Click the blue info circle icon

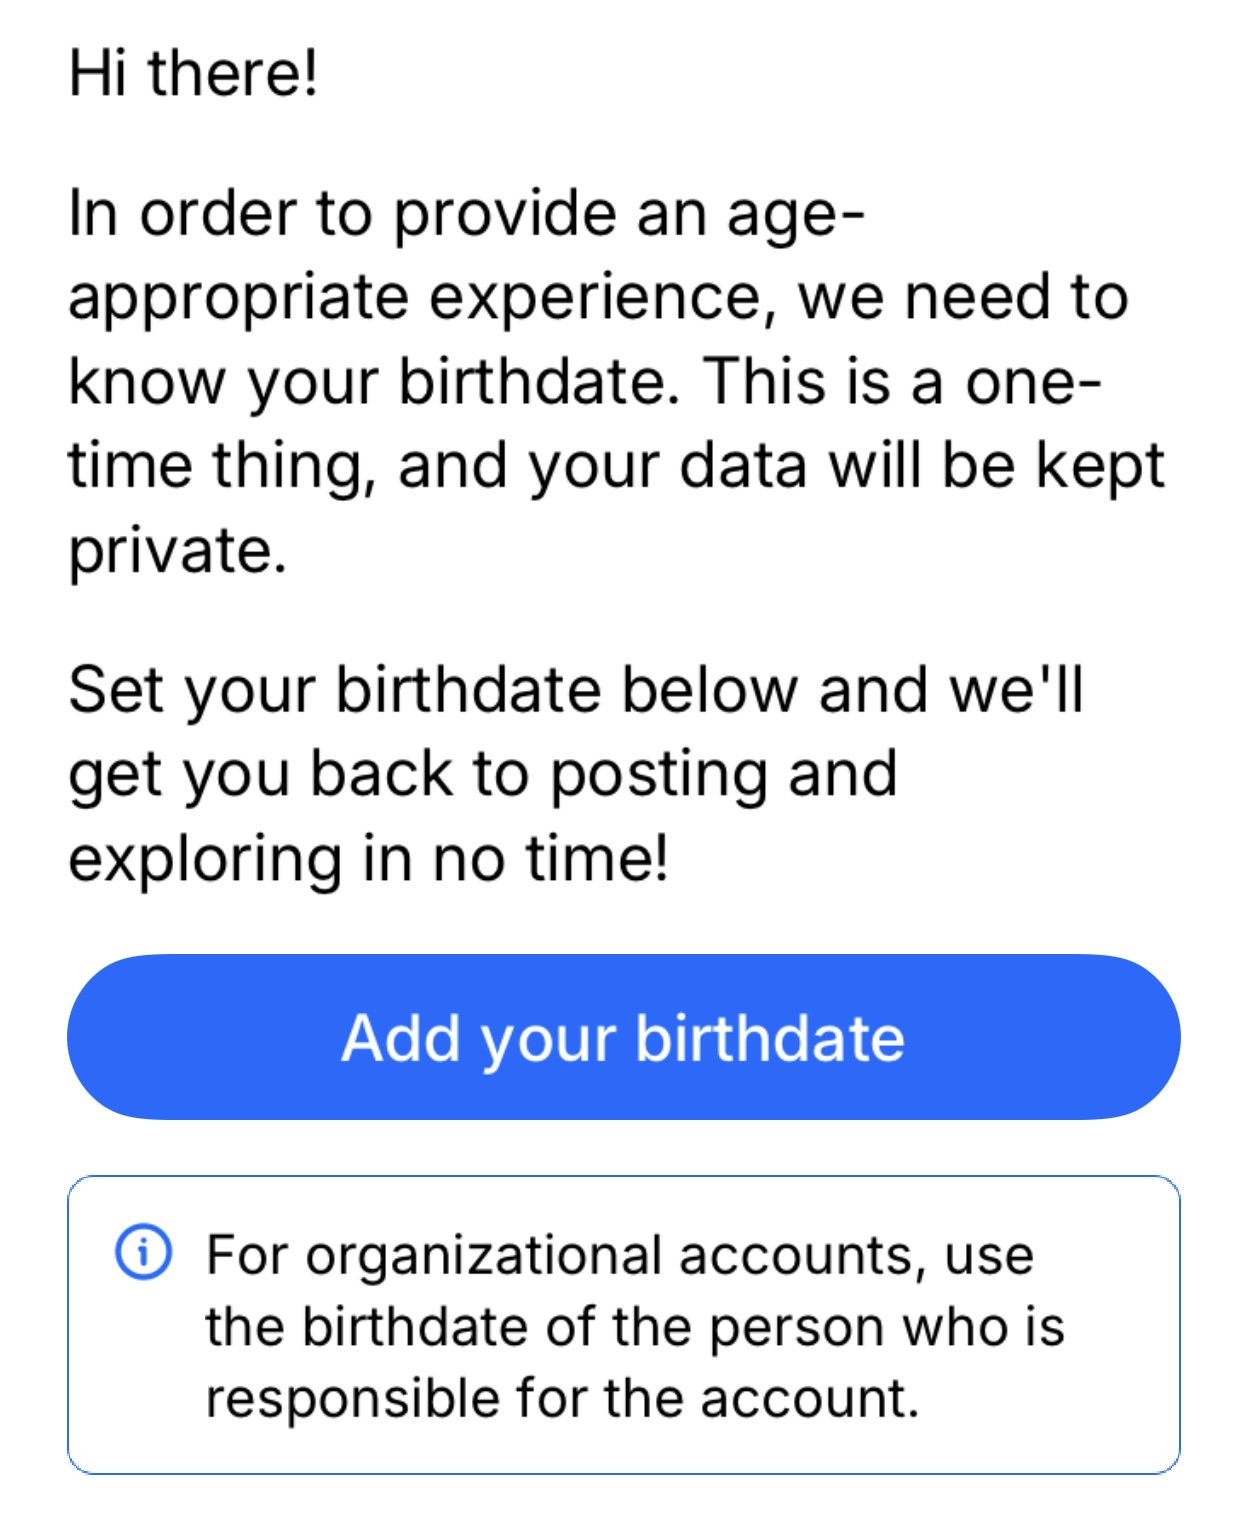(143, 1252)
